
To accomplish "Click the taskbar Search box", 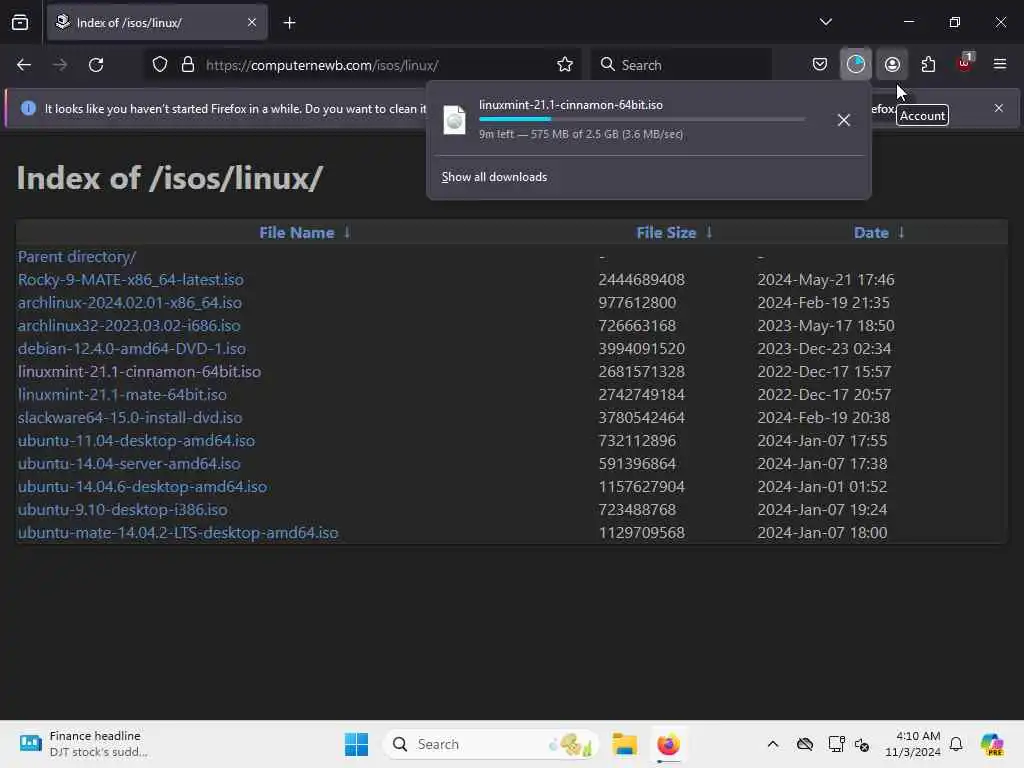I will 491,744.
